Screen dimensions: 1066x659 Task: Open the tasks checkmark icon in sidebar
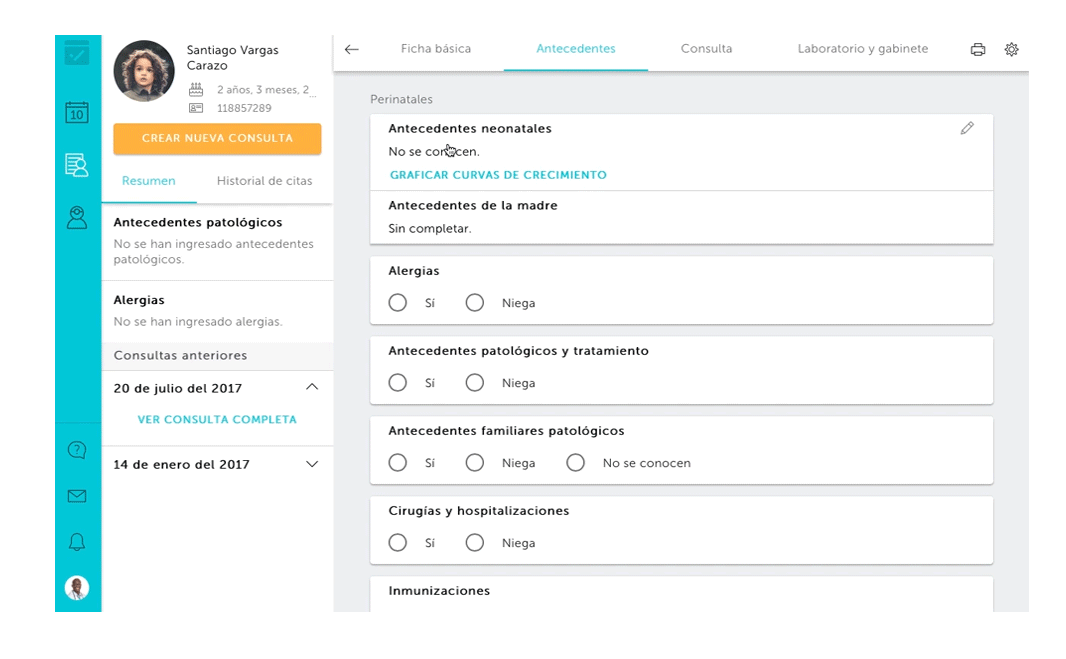(x=77, y=53)
